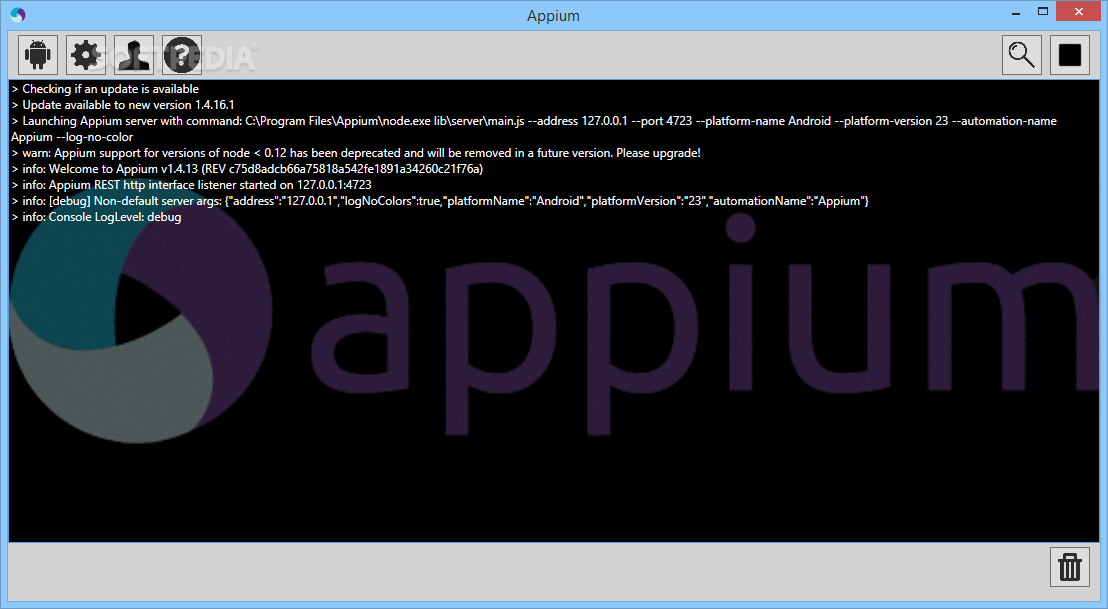Click the Appium logo in the title bar
The image size is (1108, 609).
pyautogui.click(x=18, y=15)
